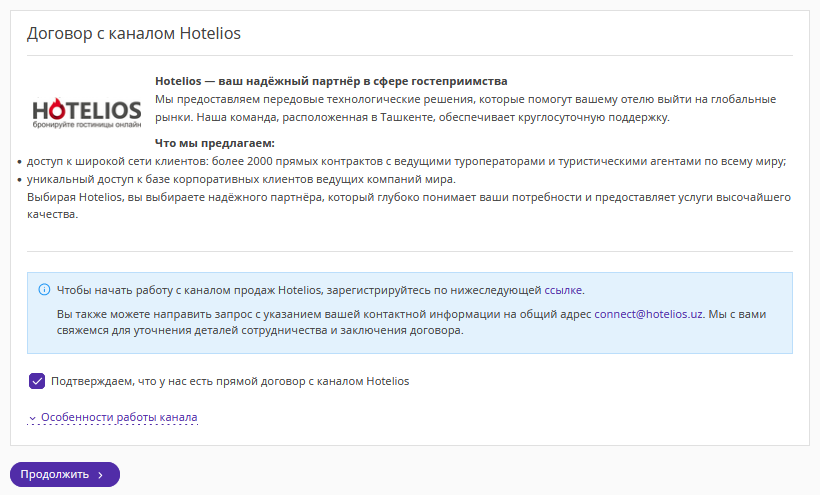The height and width of the screenshot is (495, 820).
Task: Click the bullet about 2000 direct contracts
Action: [406, 162]
